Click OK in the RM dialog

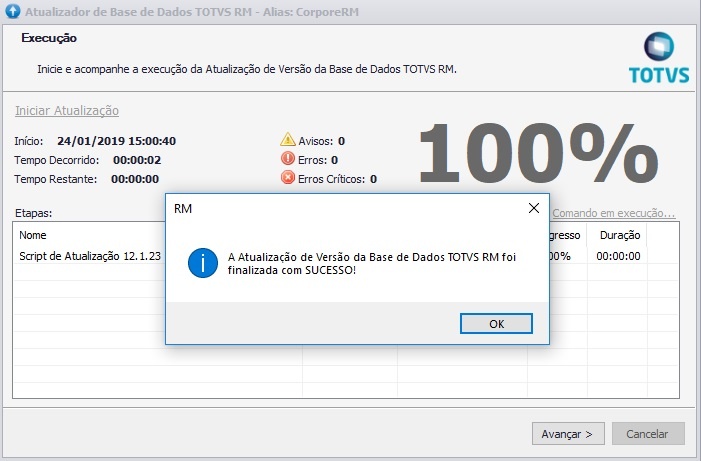tap(496, 323)
